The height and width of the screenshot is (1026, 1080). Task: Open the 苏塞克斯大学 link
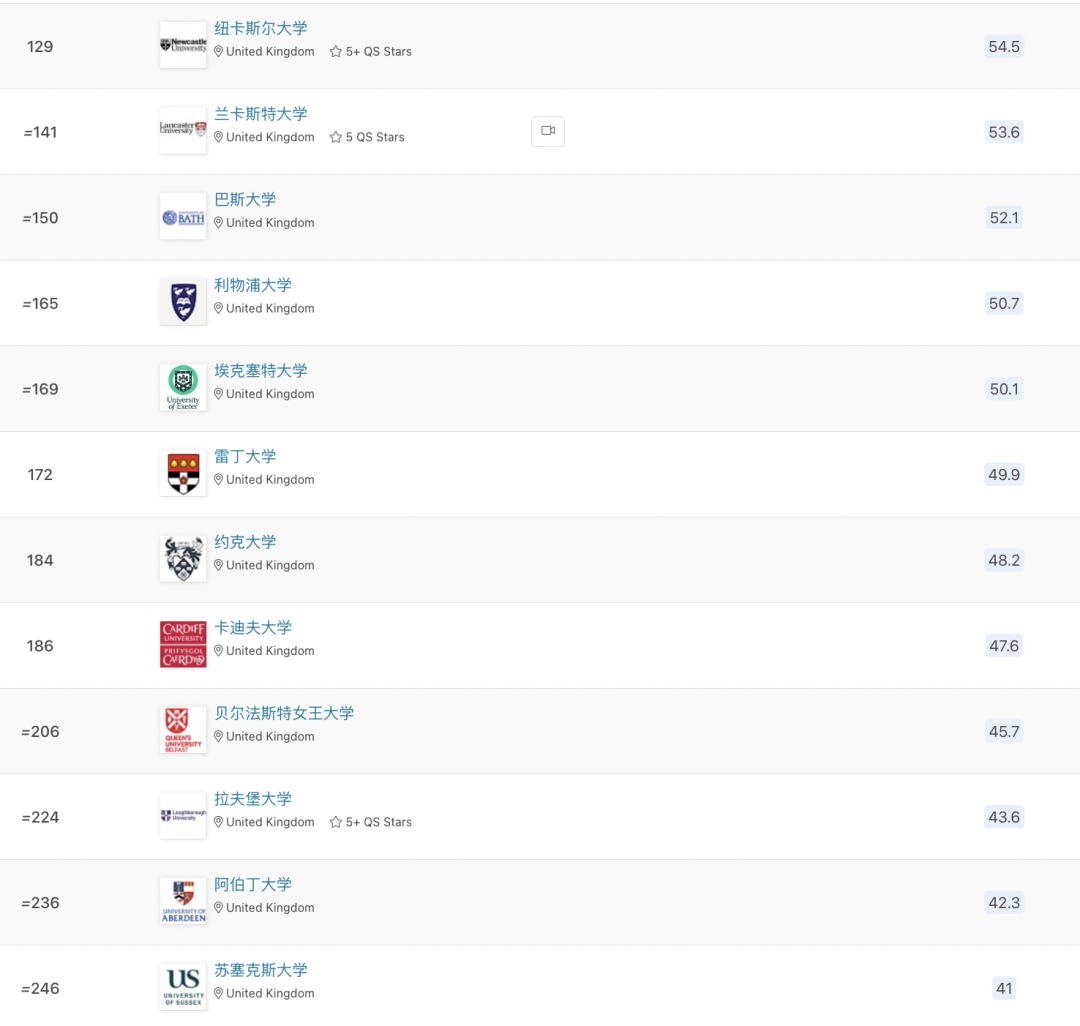pos(260,970)
